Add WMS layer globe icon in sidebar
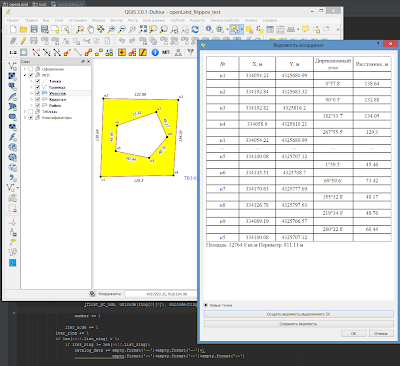Screen dimensions: 400x366 (12, 147)
